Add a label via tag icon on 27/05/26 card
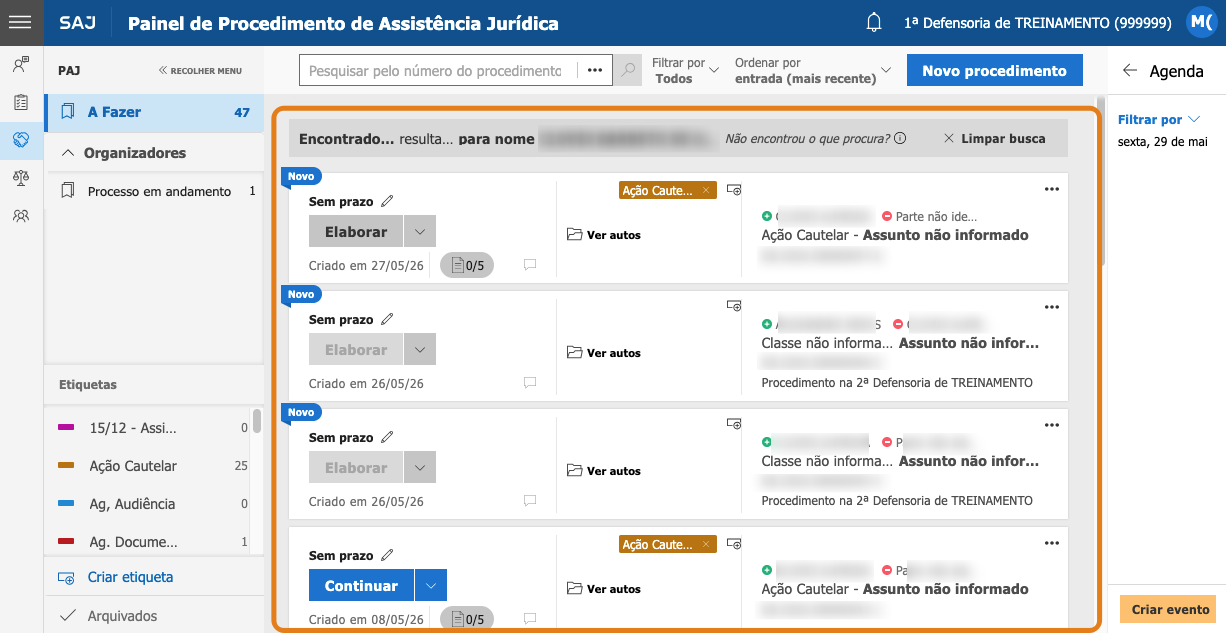1226x633 pixels. 734,189
